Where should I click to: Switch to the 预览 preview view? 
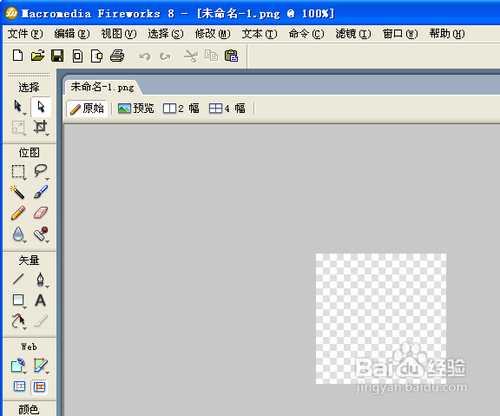(136, 108)
